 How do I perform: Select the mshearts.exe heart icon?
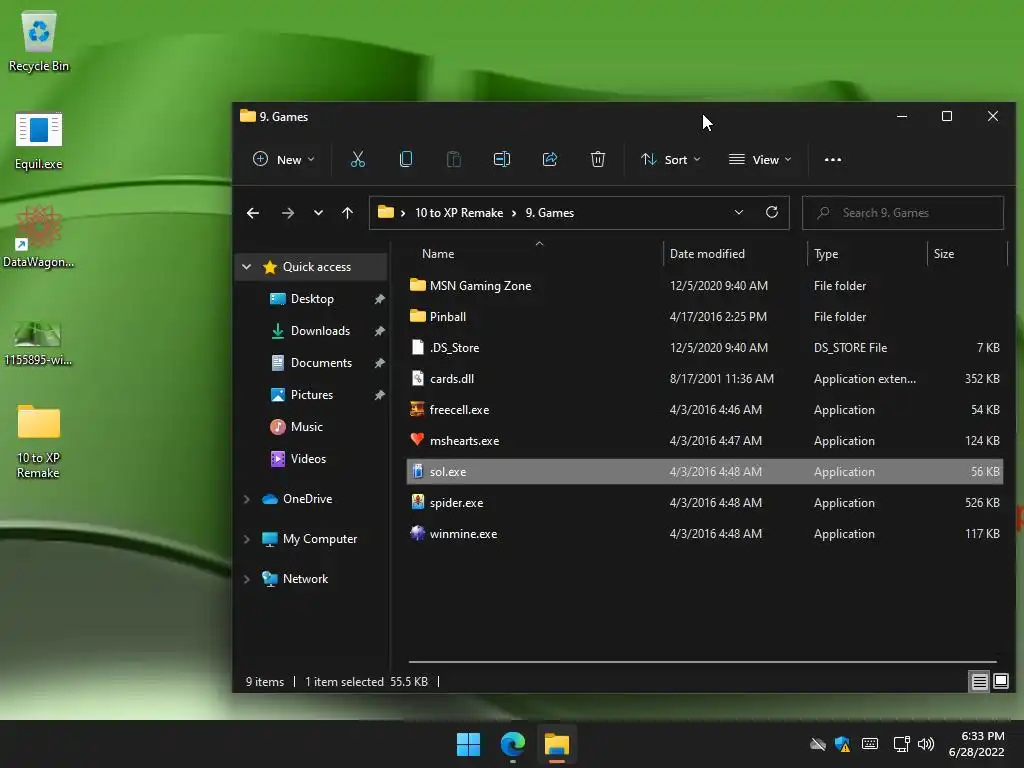pos(417,440)
